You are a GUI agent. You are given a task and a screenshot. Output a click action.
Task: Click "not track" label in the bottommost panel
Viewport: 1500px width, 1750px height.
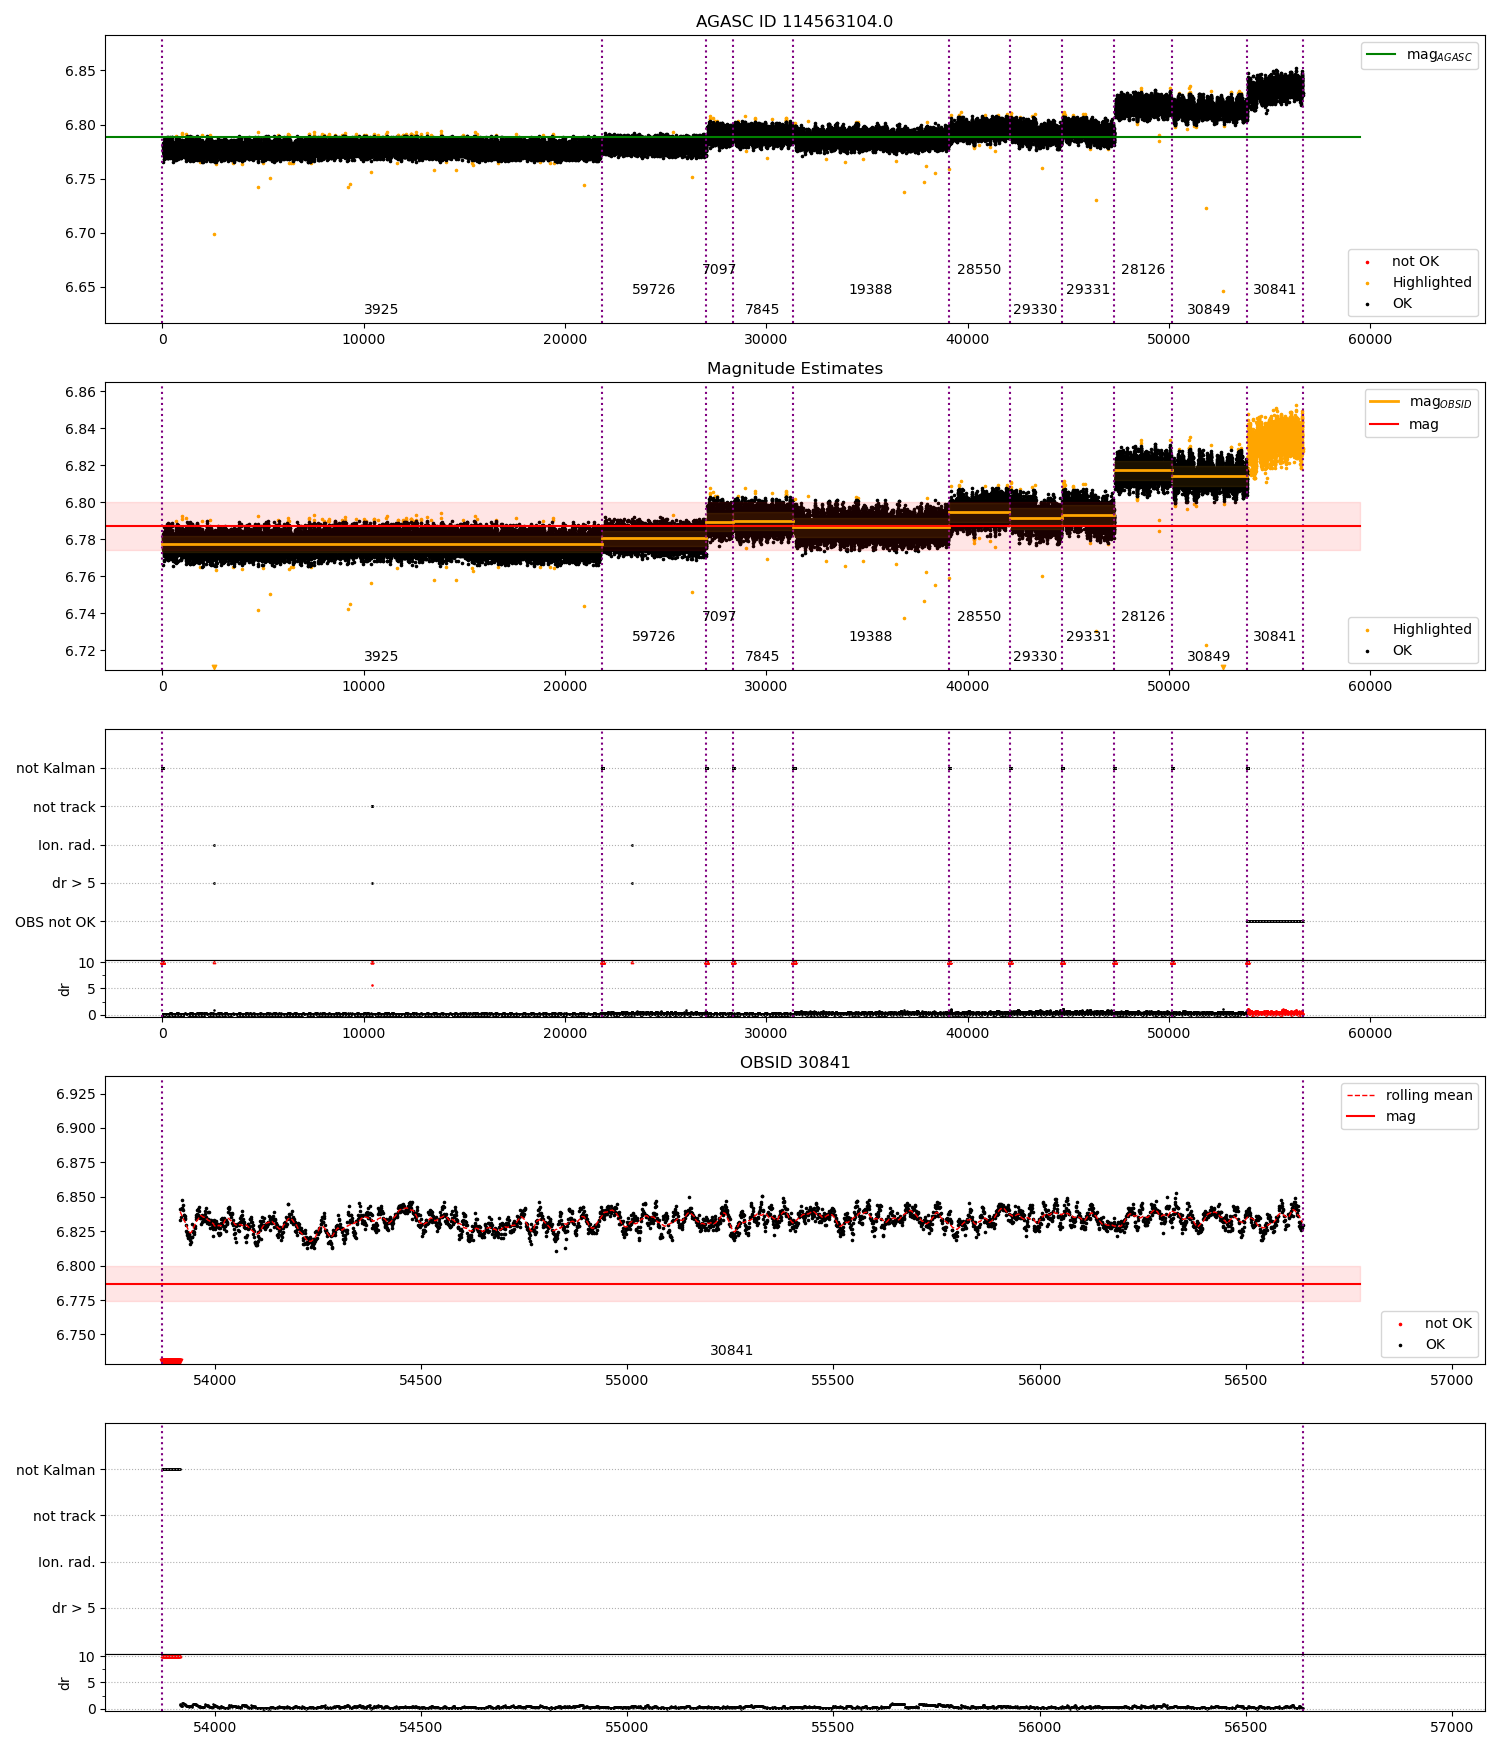[x=64, y=1517]
